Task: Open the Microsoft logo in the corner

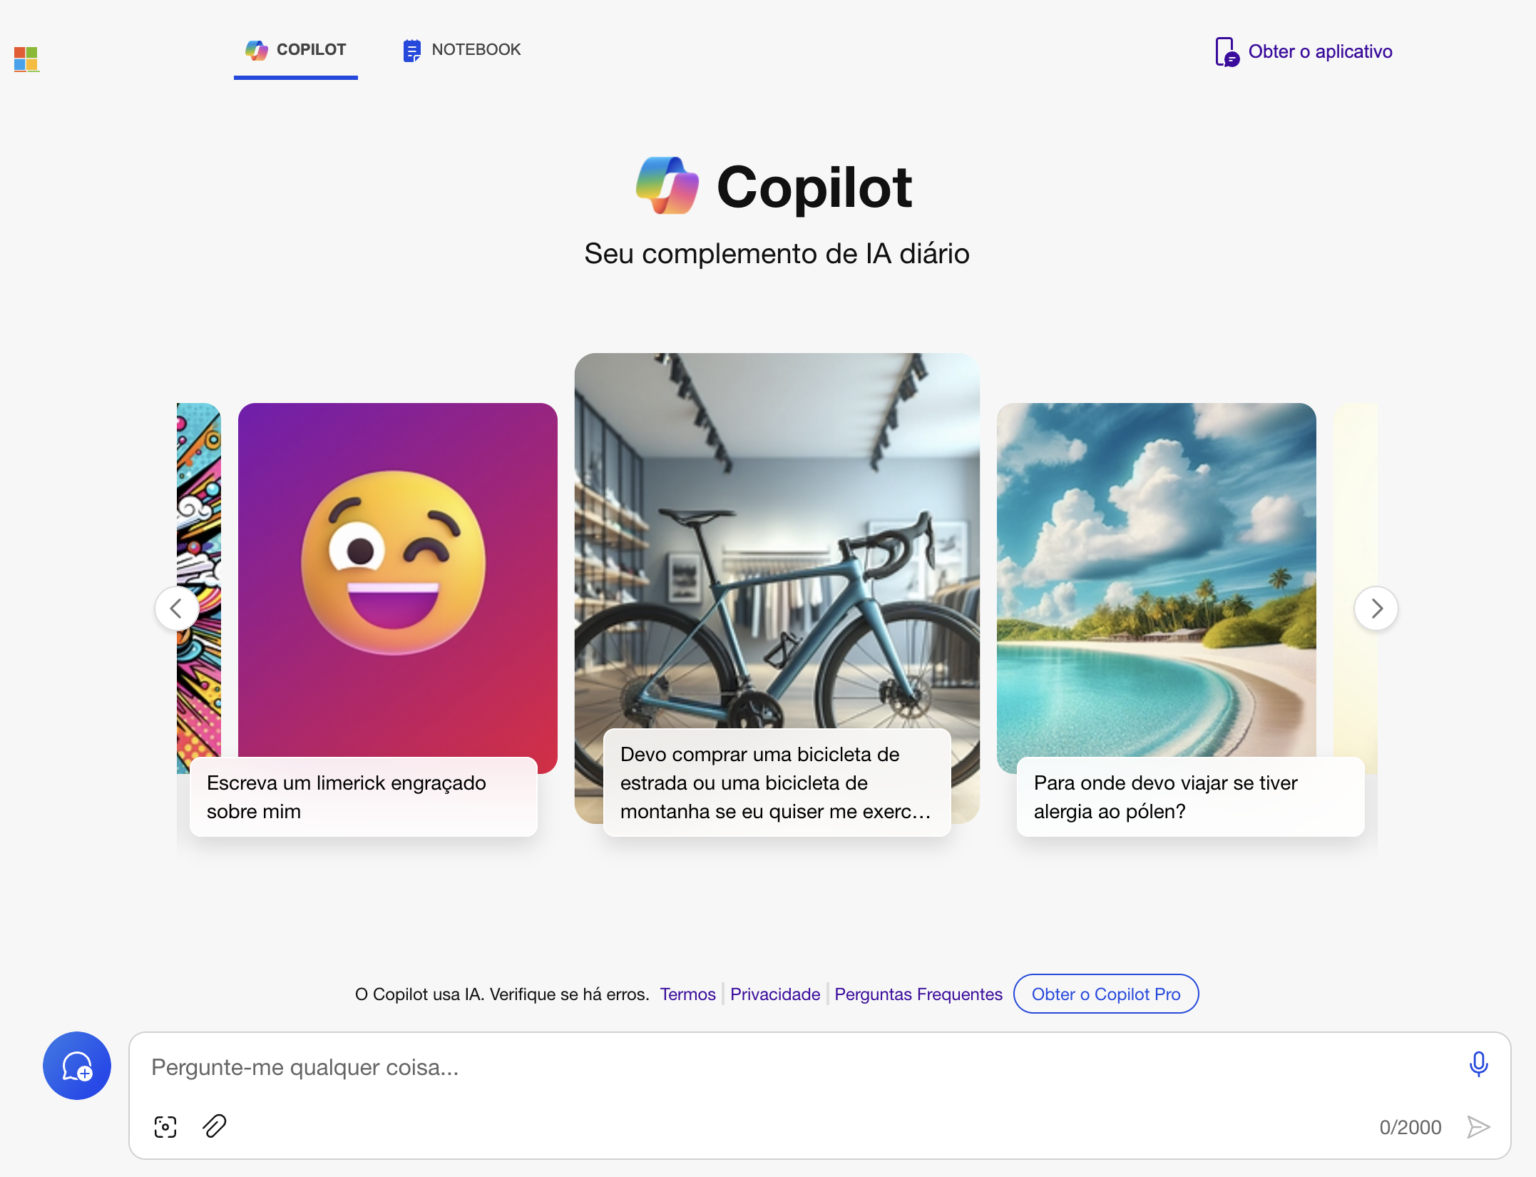Action: pos(27,58)
